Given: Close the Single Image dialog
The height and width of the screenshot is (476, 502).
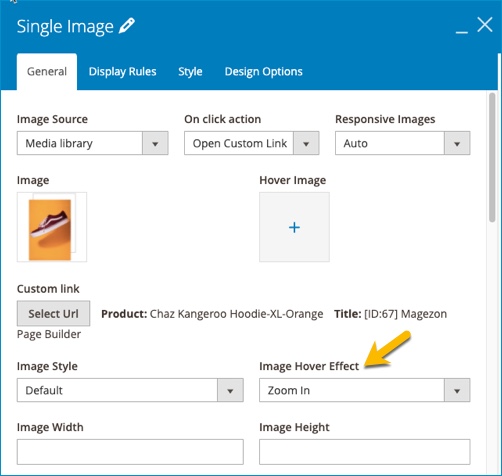Looking at the screenshot, I should tap(485, 25).
